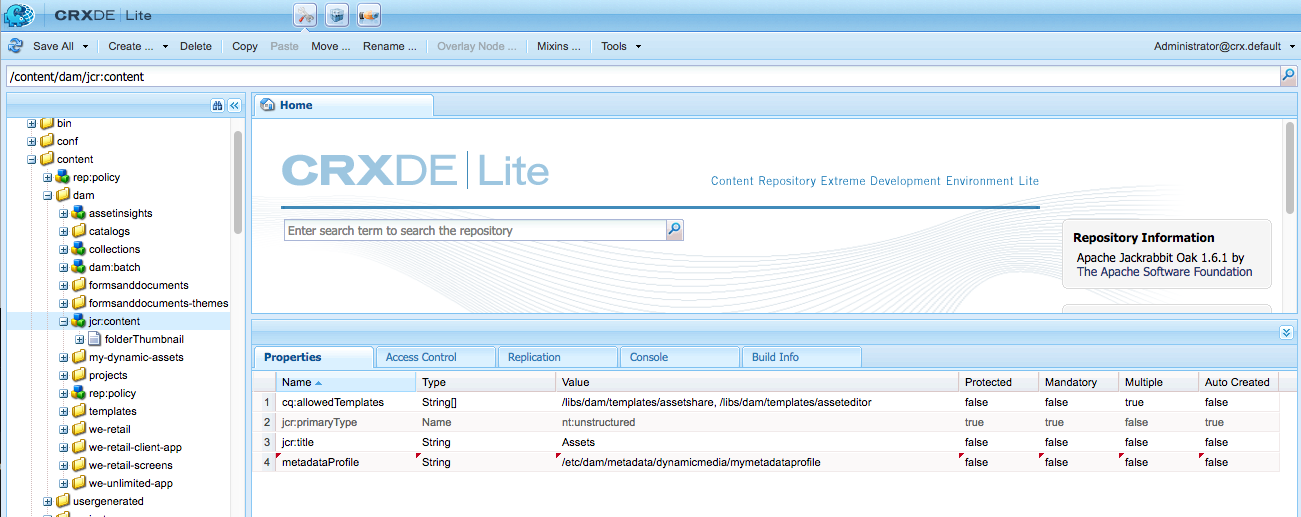Click the collections node icon
The width and height of the screenshot is (1301, 517).
[78, 249]
